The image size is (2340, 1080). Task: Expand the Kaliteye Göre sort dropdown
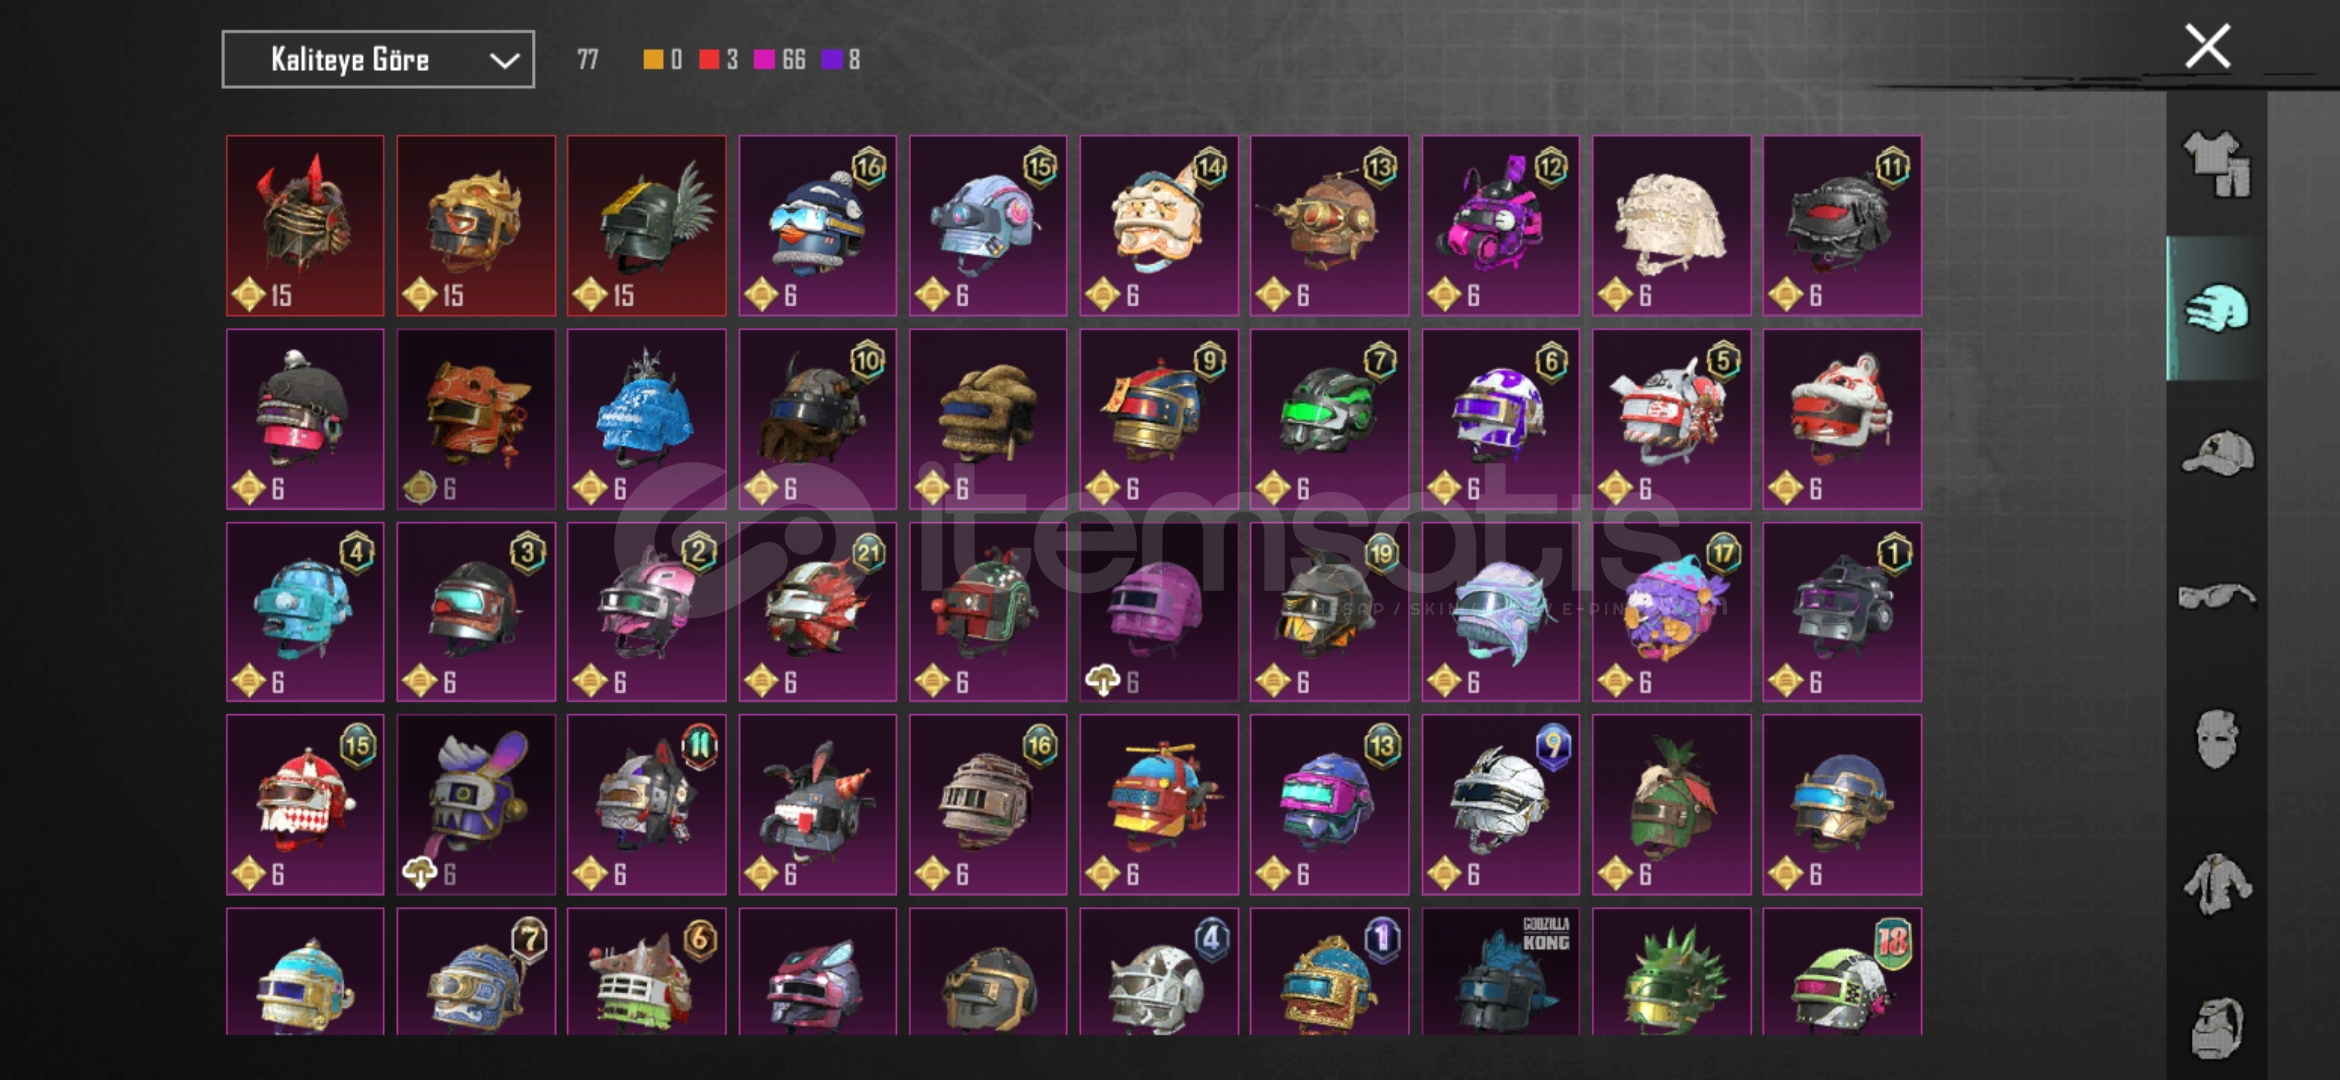click(378, 60)
